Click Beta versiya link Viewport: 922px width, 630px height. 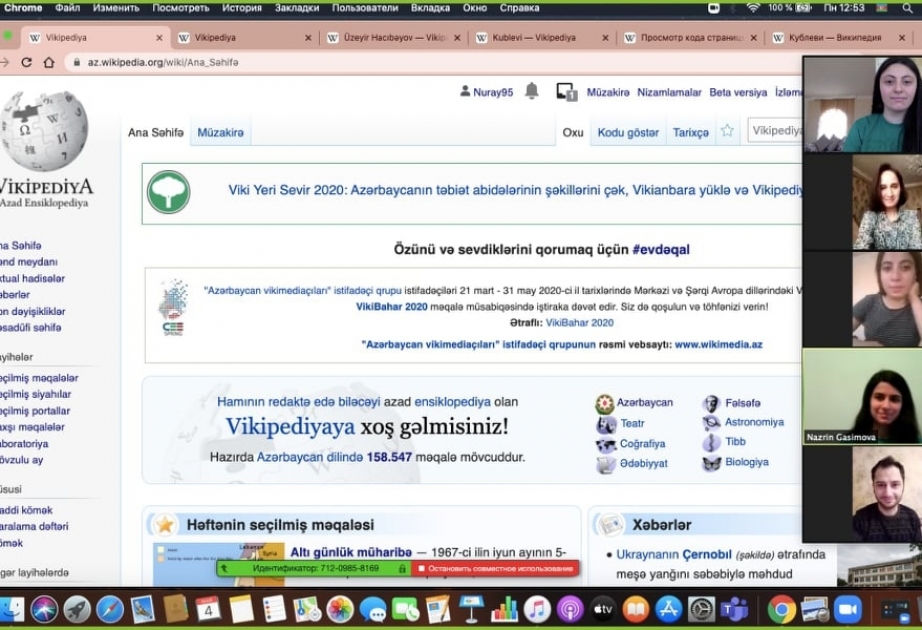(x=738, y=92)
